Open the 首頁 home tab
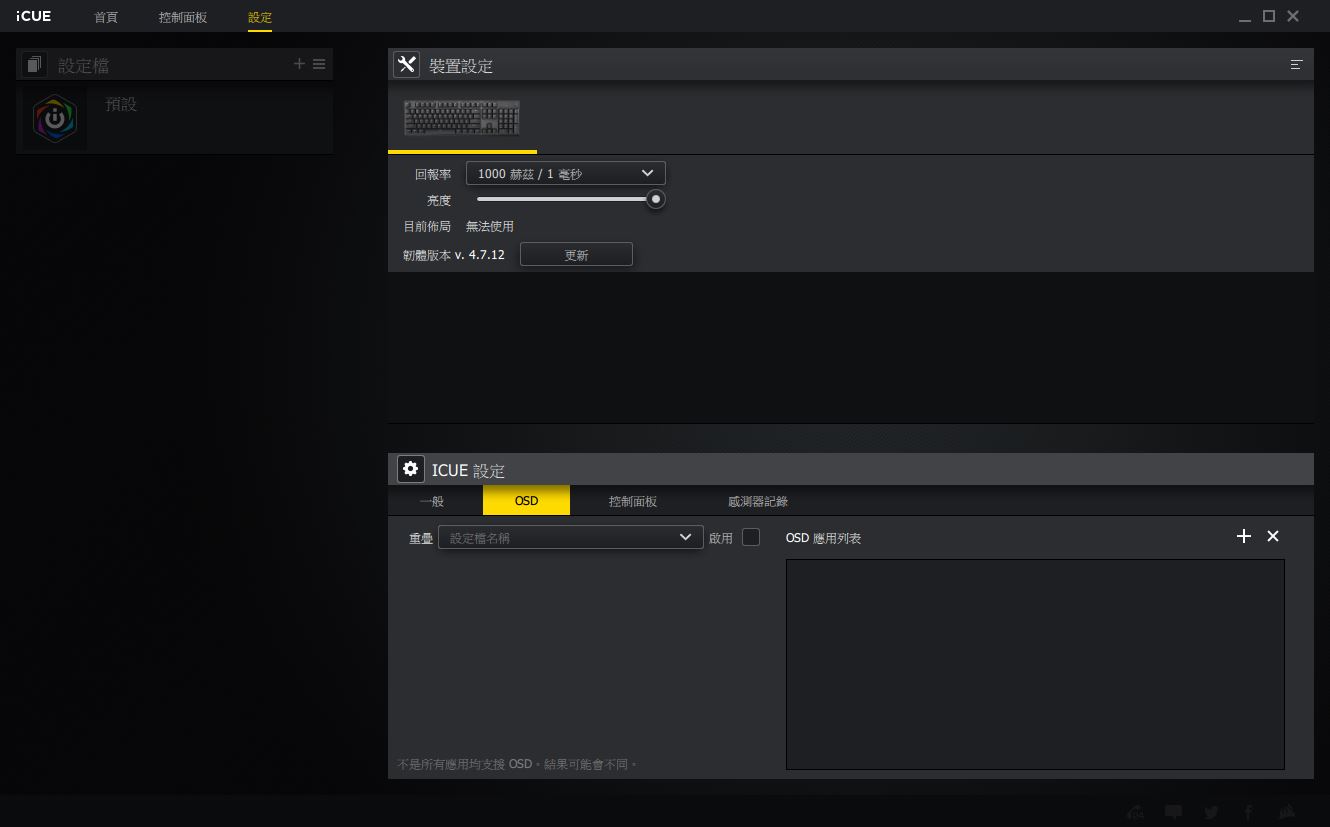Screen dimensions: 1330x827 tap(106, 18)
